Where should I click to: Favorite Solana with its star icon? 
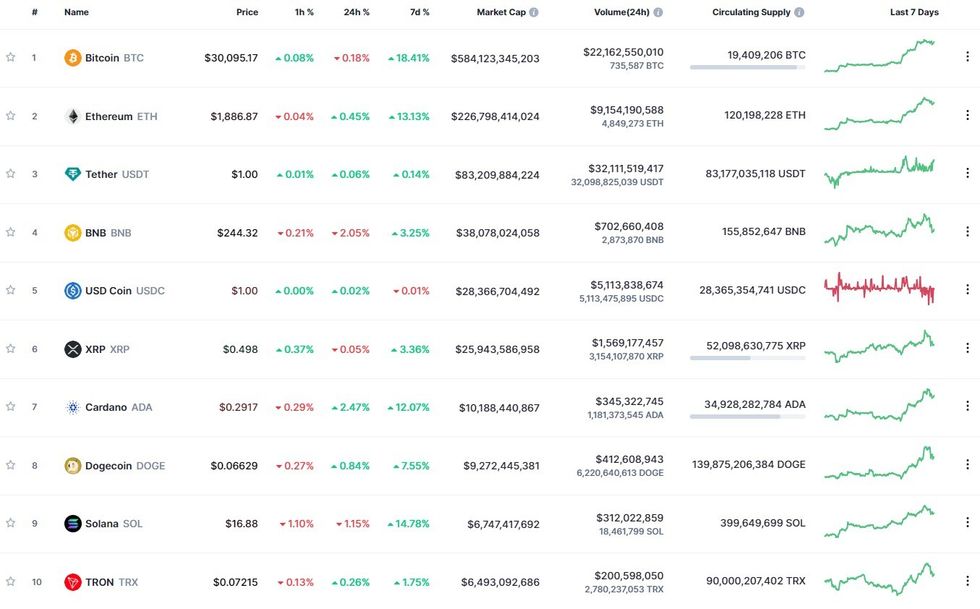pyautogui.click(x=11, y=523)
